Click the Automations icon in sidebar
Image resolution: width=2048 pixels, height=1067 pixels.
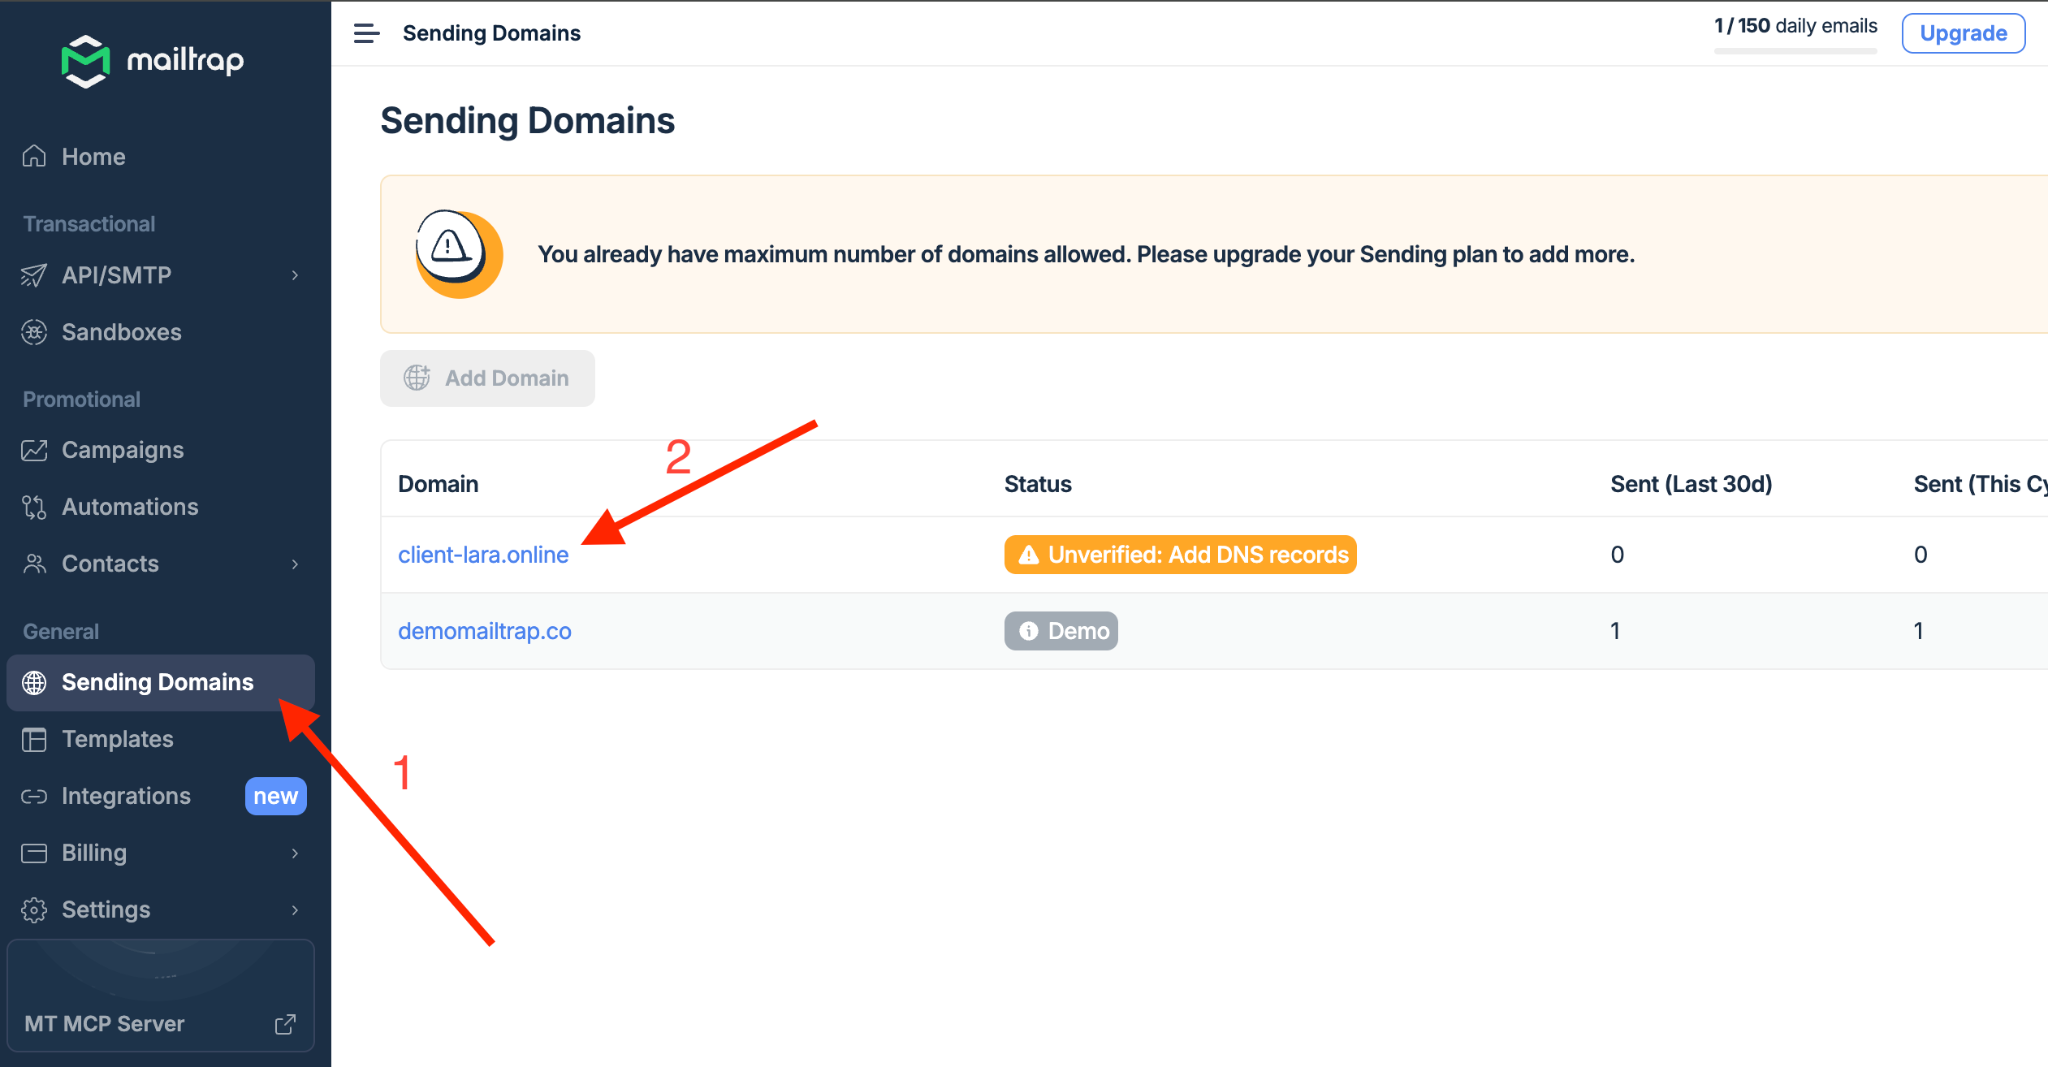pos(34,507)
